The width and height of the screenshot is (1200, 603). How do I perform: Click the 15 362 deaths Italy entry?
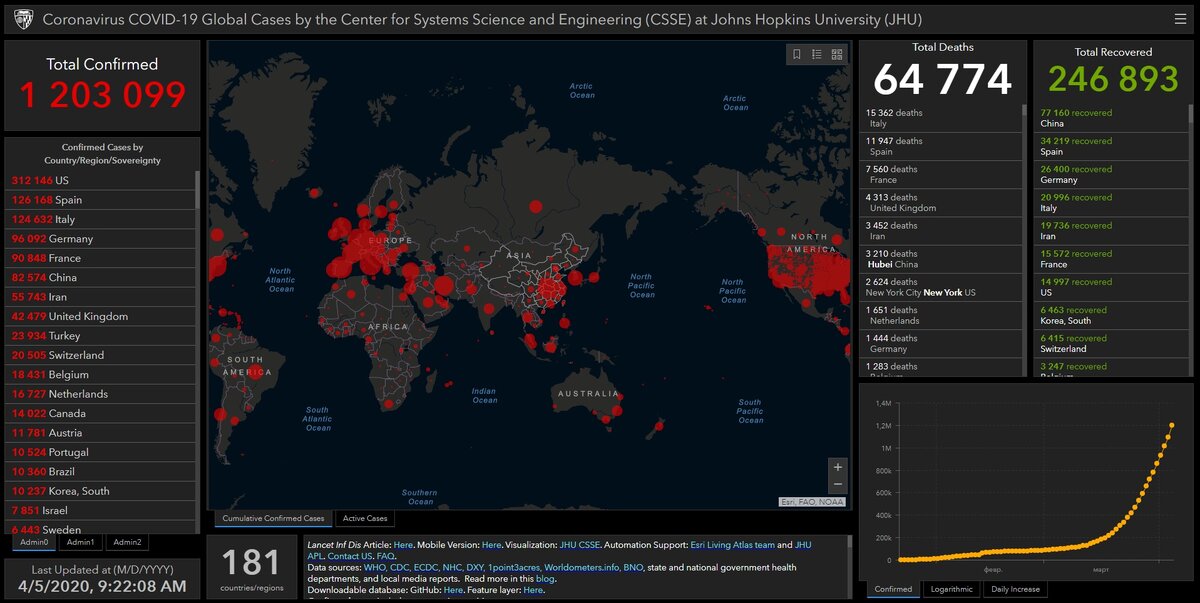point(940,118)
